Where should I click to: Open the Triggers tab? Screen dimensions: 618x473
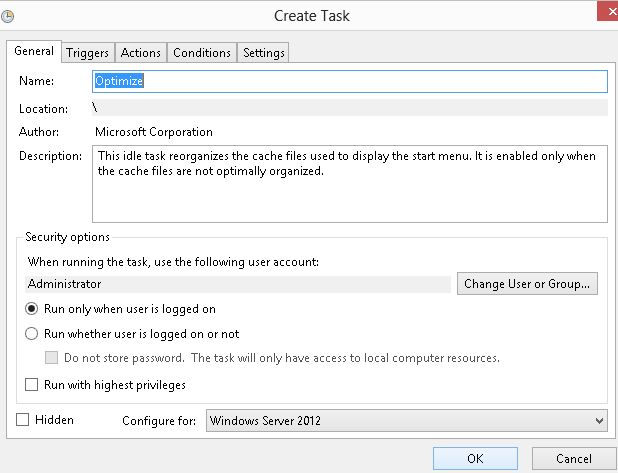point(88,53)
